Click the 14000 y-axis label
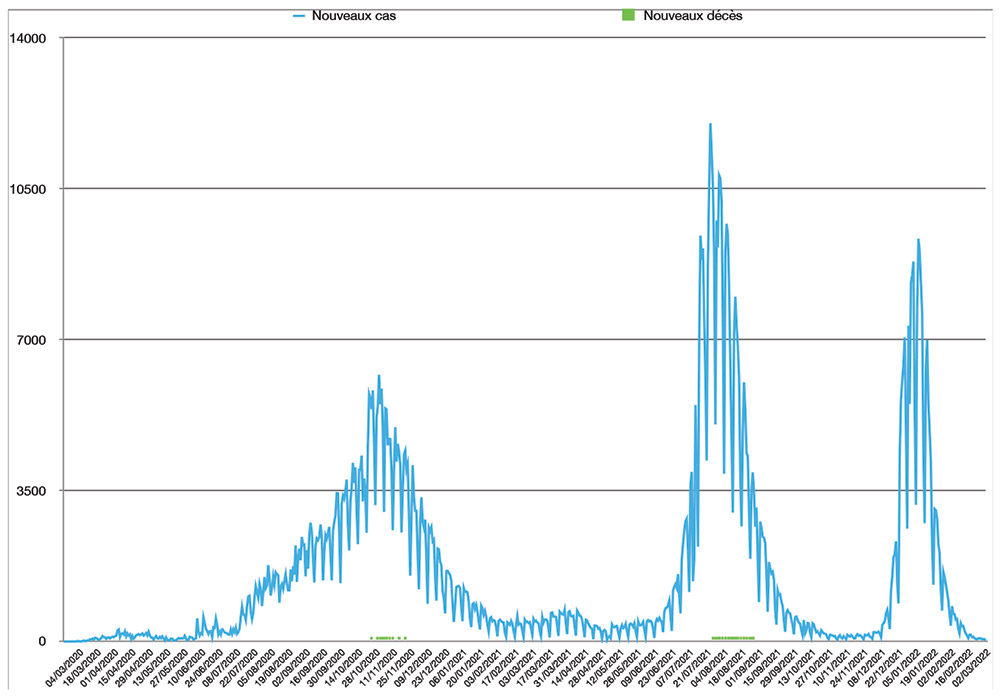1000x698 pixels. (28, 38)
